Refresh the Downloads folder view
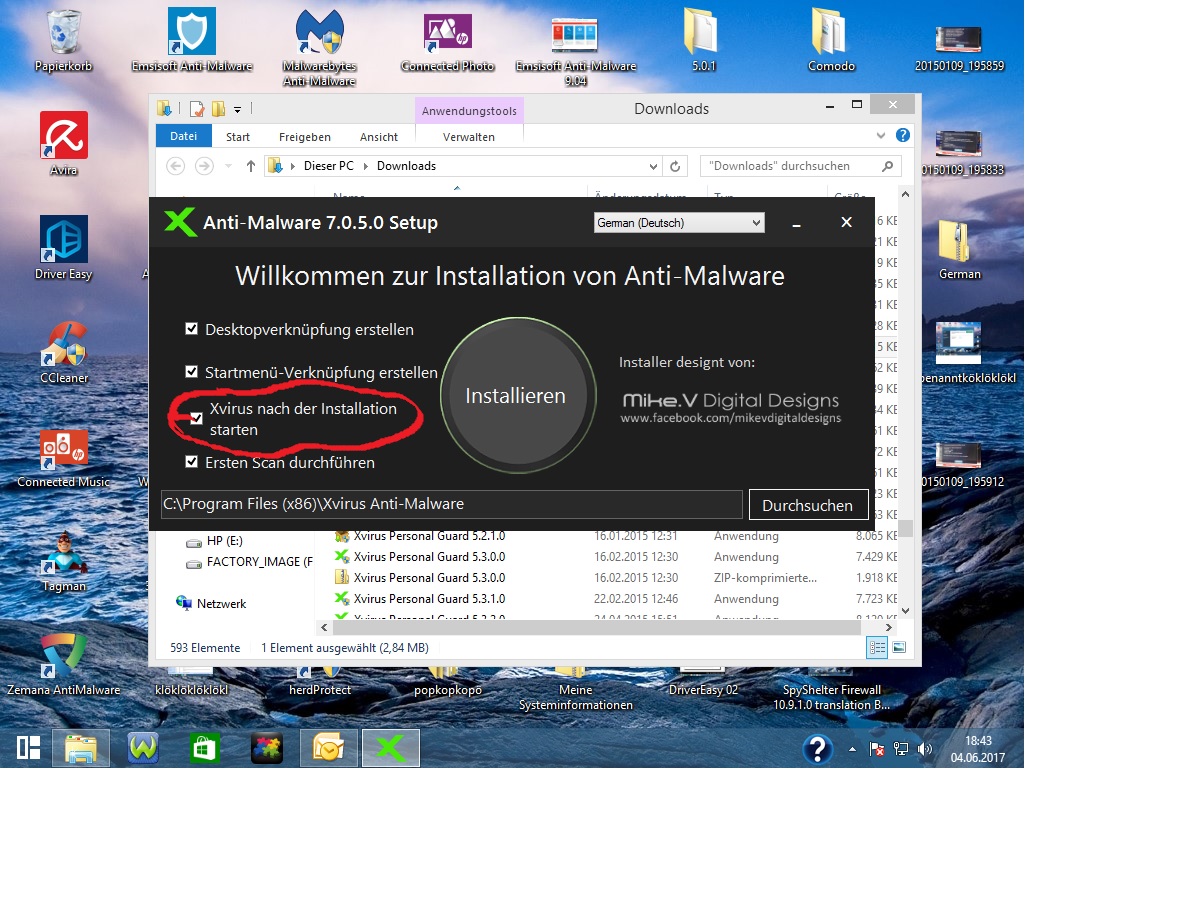 coord(675,166)
